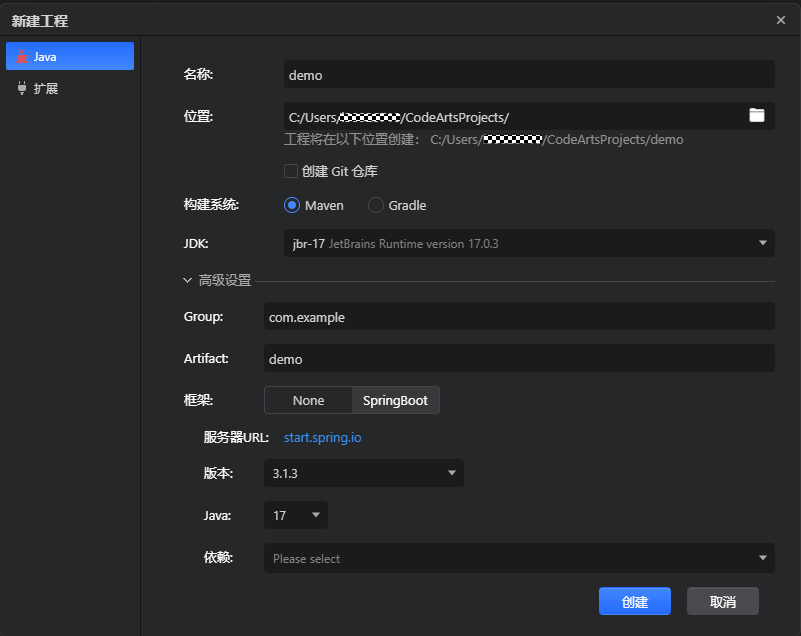Close the new project dialog
Image resolution: width=801 pixels, height=636 pixels.
pyautogui.click(x=781, y=20)
